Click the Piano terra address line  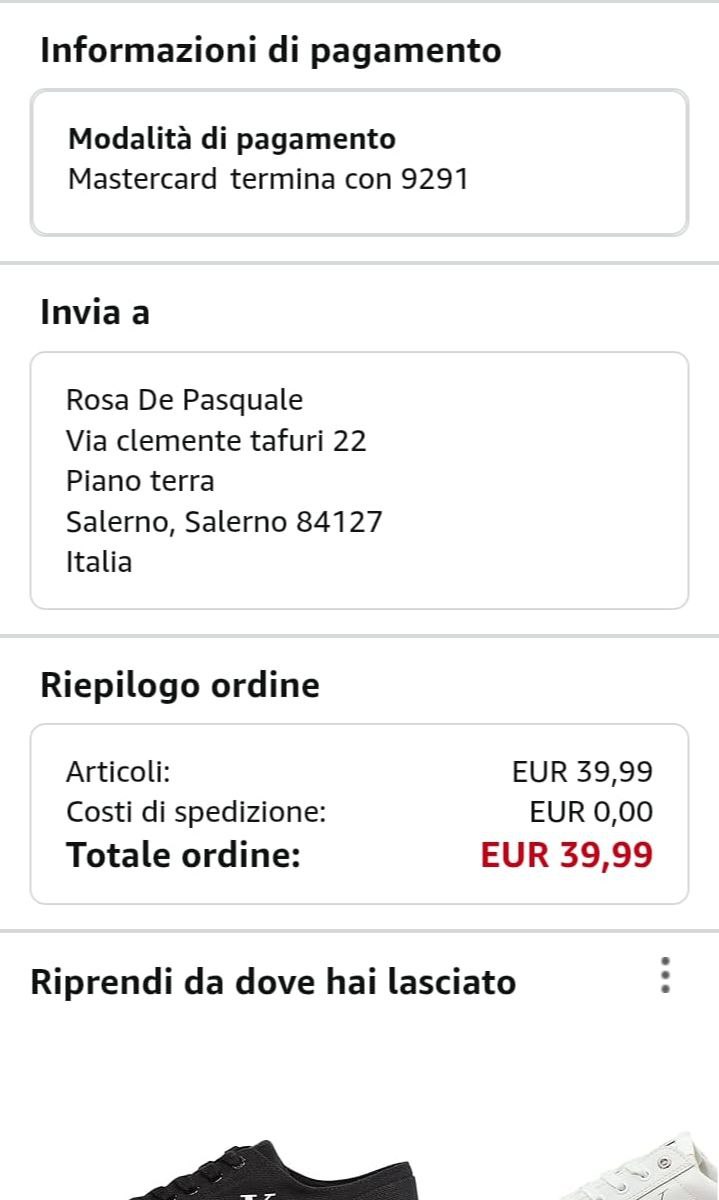pyautogui.click(x=140, y=481)
